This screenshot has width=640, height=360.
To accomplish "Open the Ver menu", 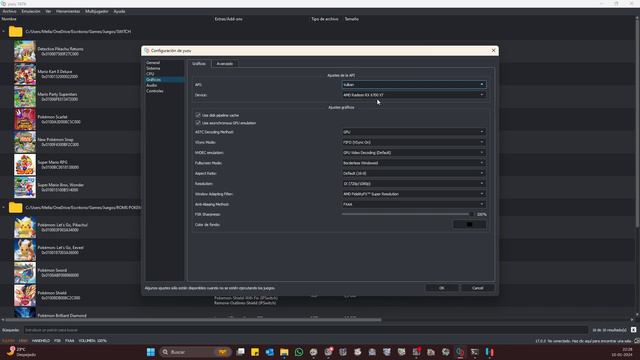I will 48,11.
